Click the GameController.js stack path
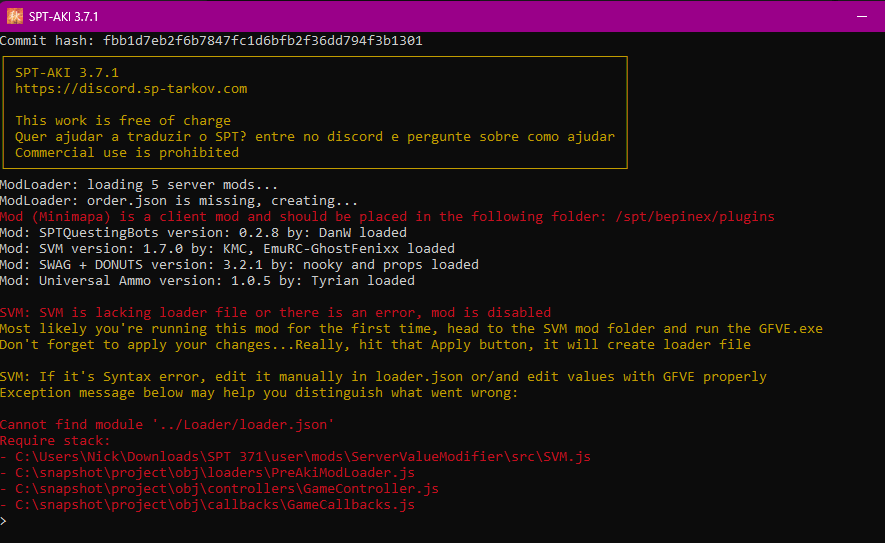The height and width of the screenshot is (543, 885). tap(227, 488)
